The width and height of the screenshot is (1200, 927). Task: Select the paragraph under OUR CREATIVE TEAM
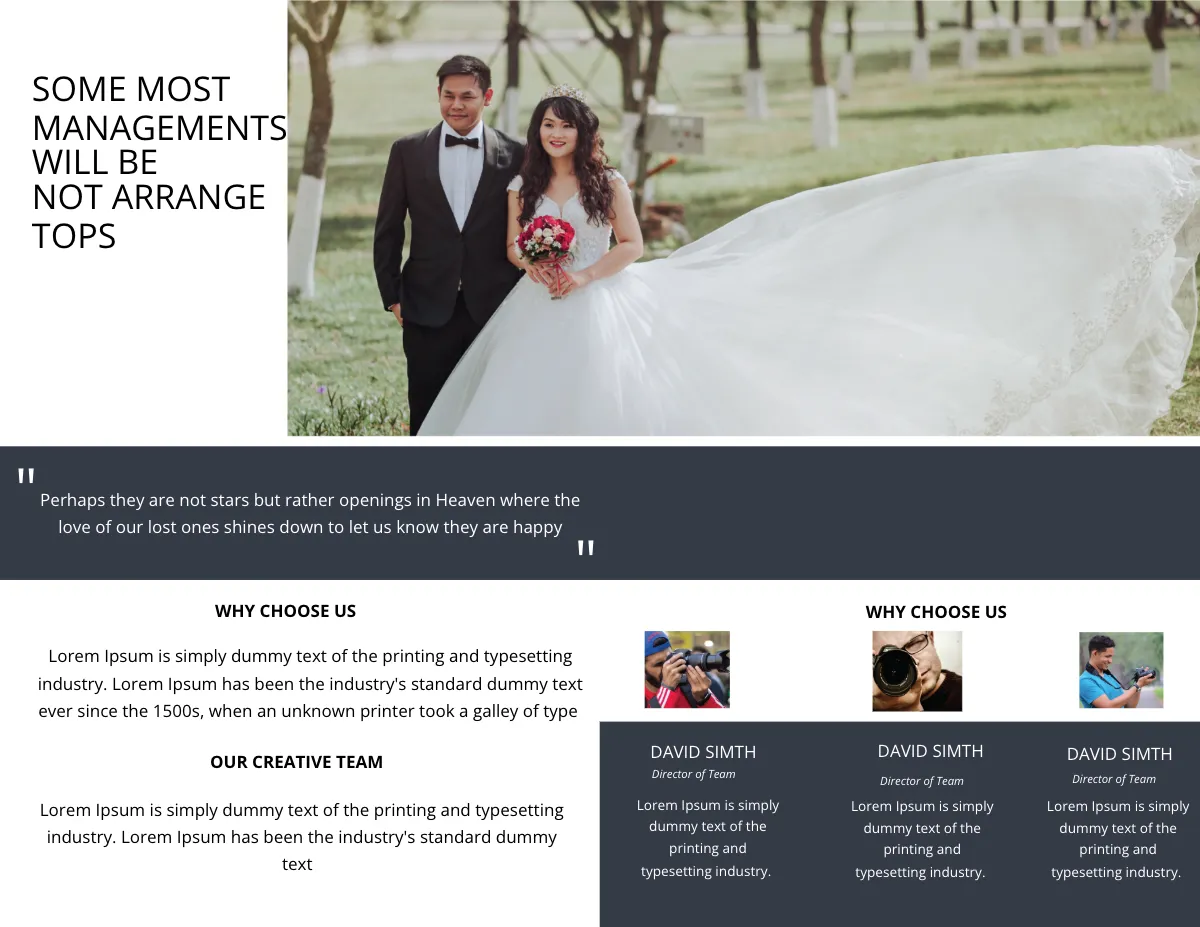coord(300,836)
